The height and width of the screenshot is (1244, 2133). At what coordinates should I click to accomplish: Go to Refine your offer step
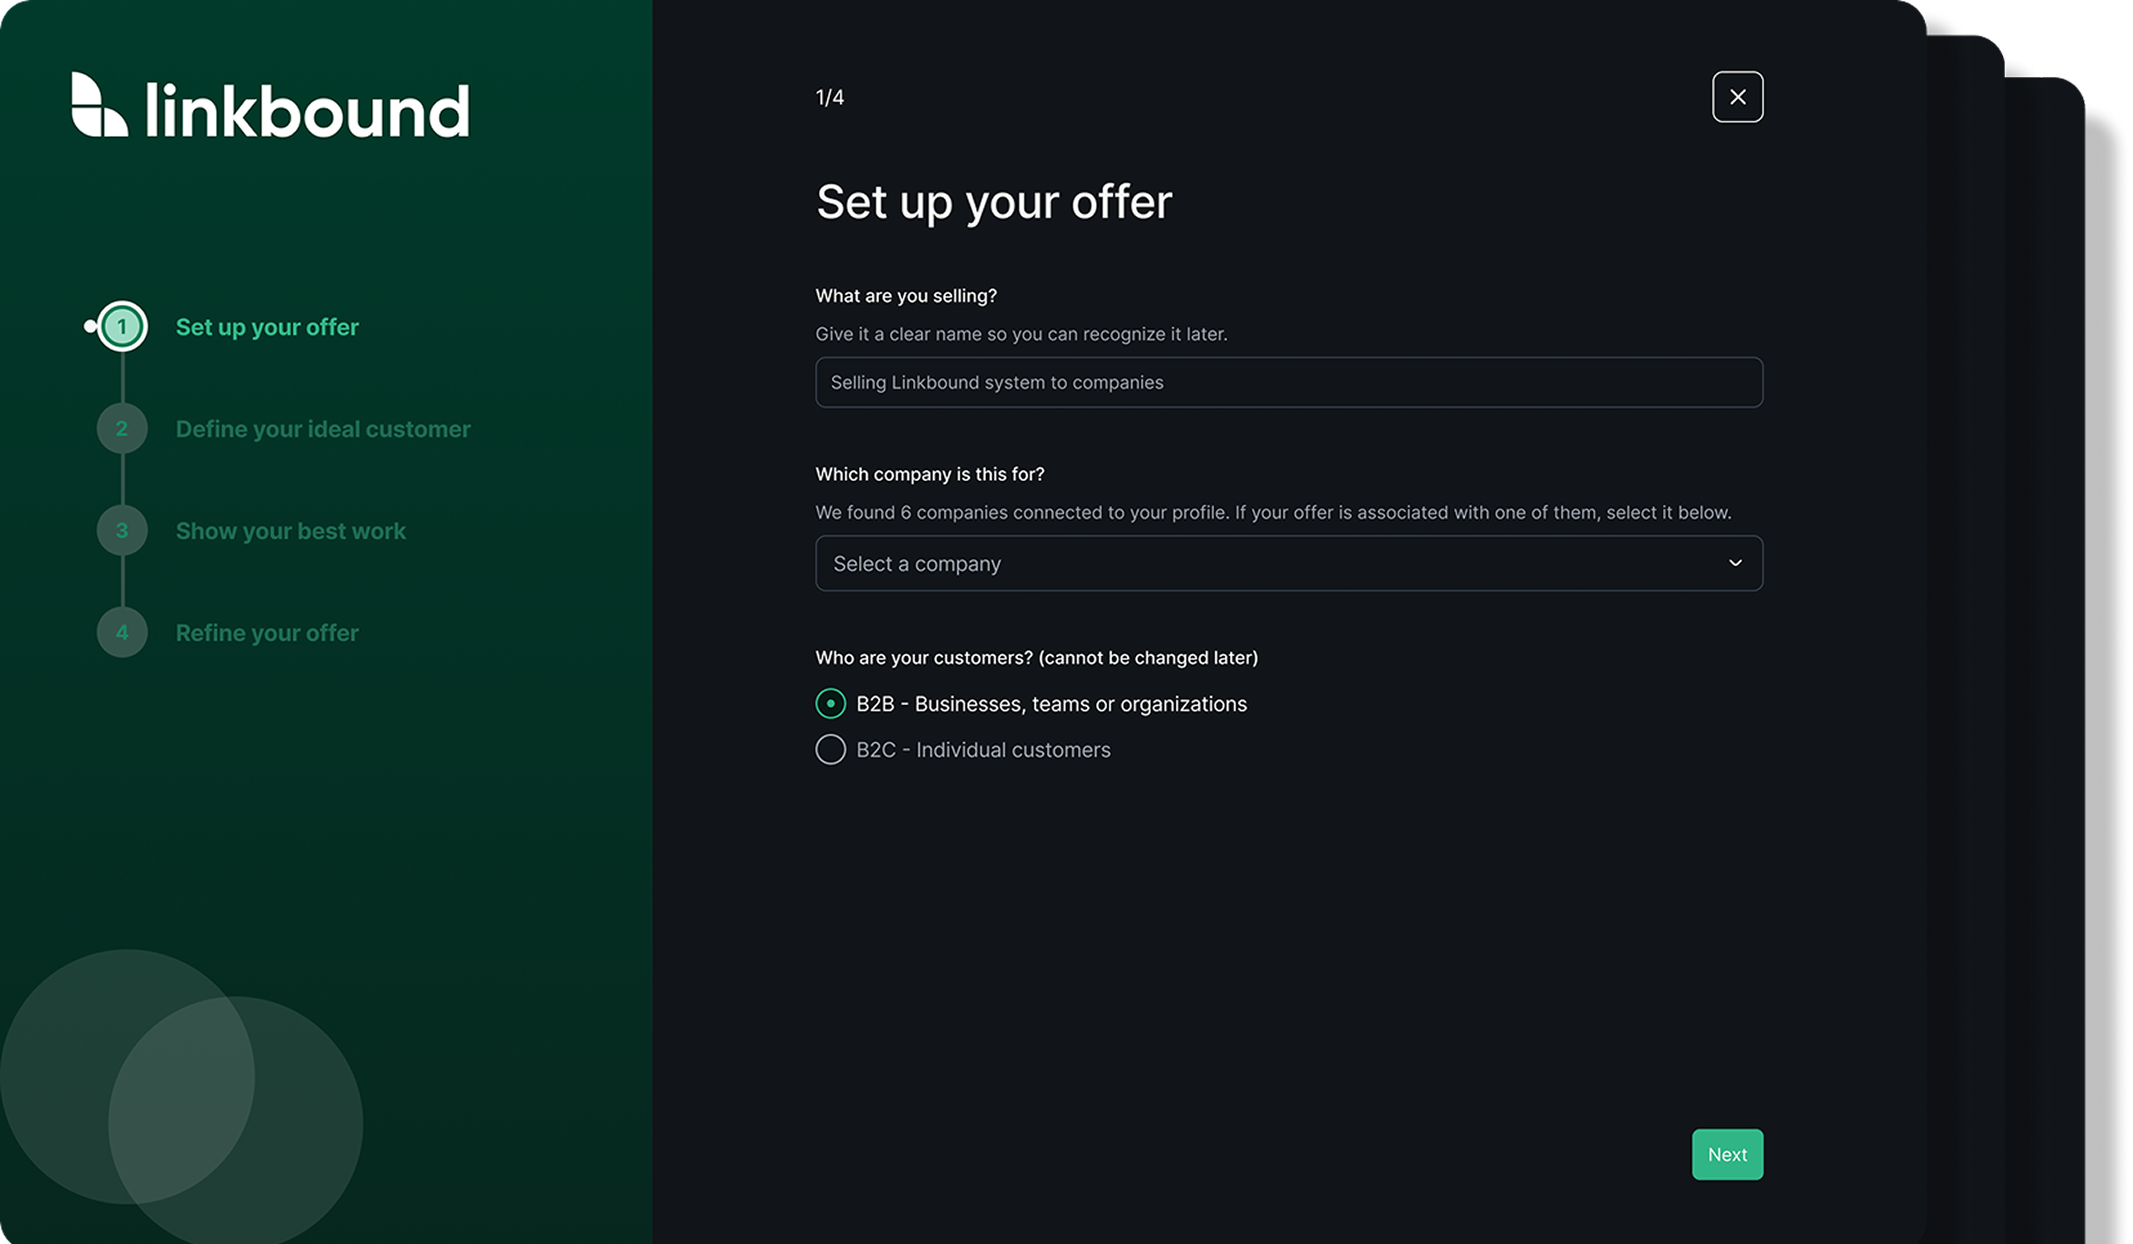[267, 633]
